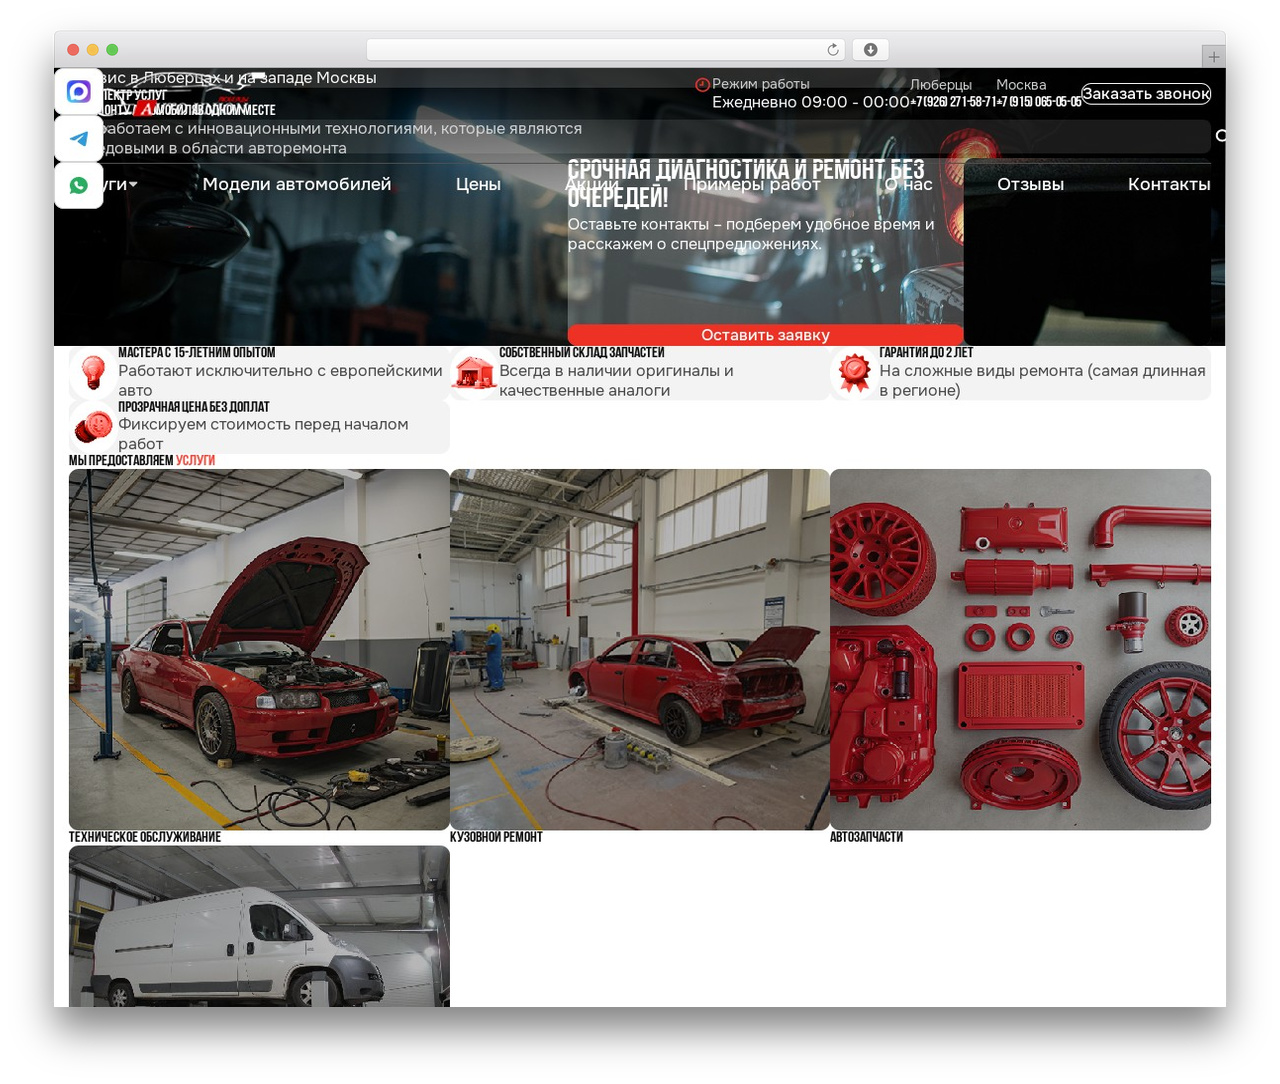
Task: Click the КУЗОВНОЙ РЕМОНТ caption
Action: (x=496, y=837)
